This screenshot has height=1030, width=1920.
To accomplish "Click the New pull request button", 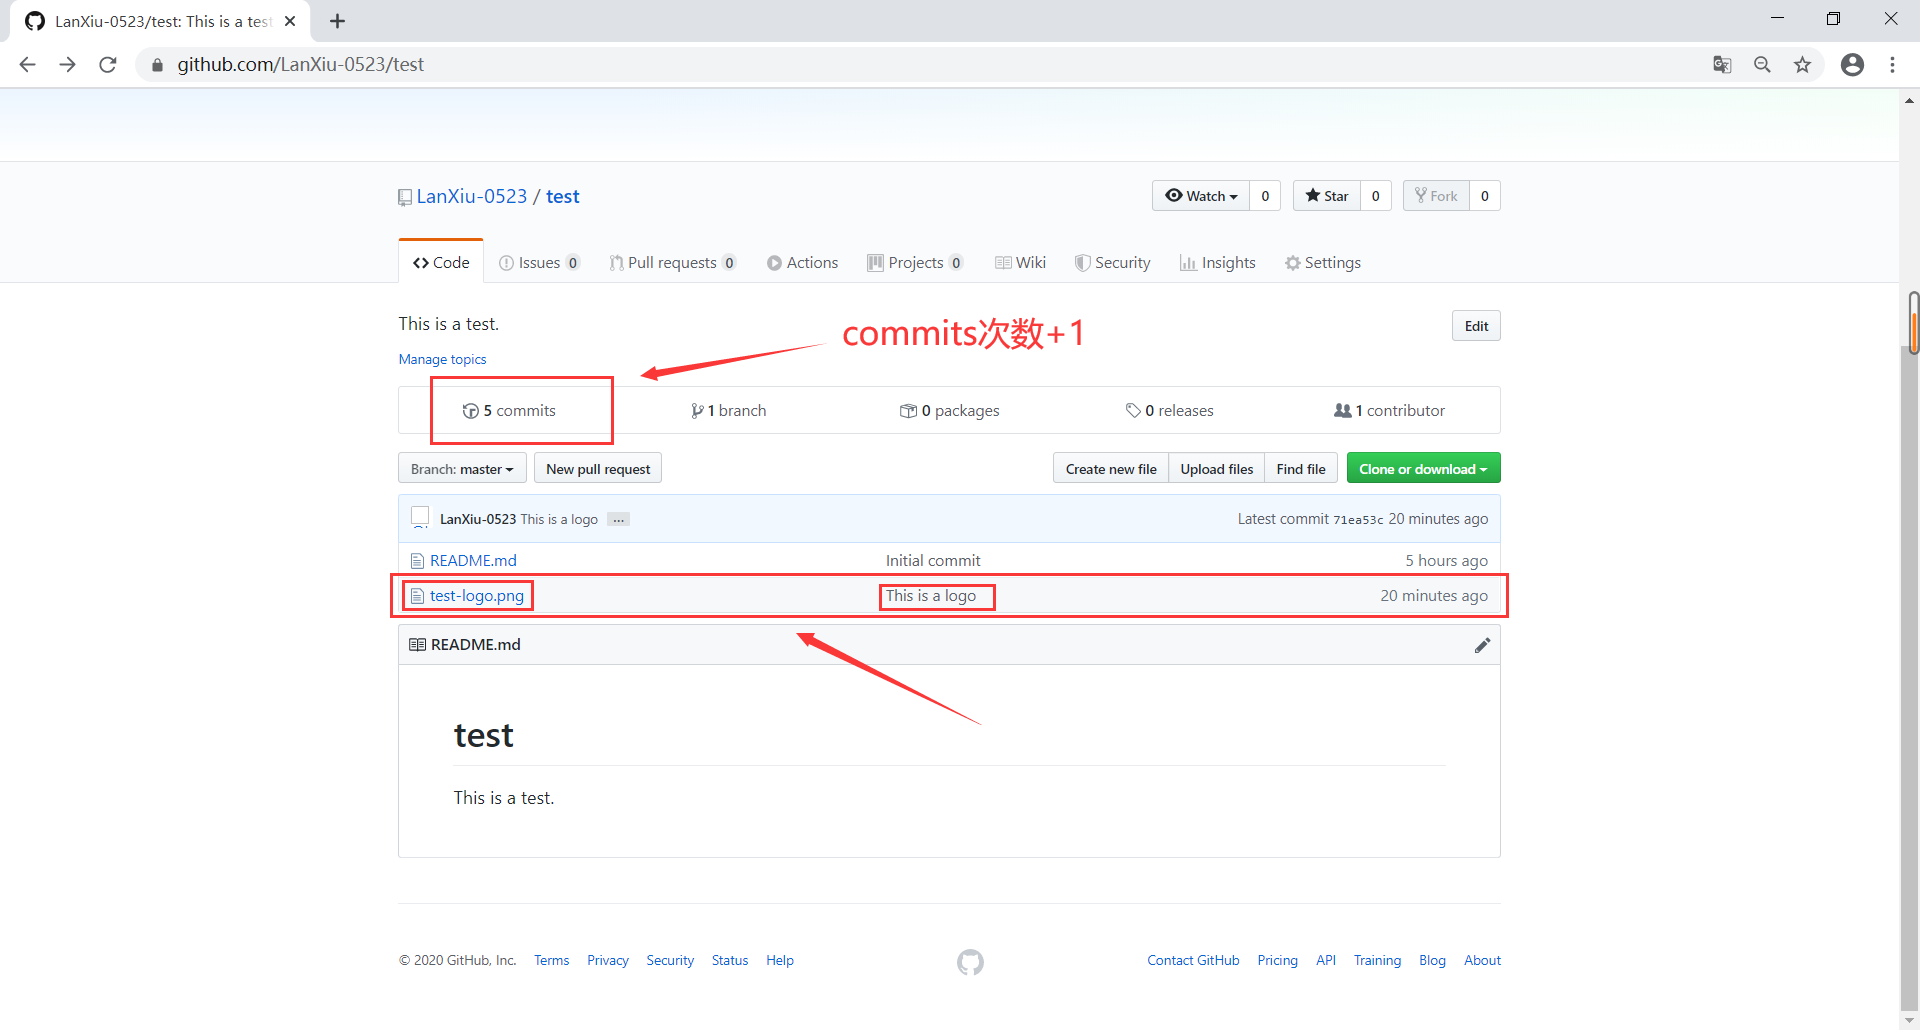I will tap(597, 468).
